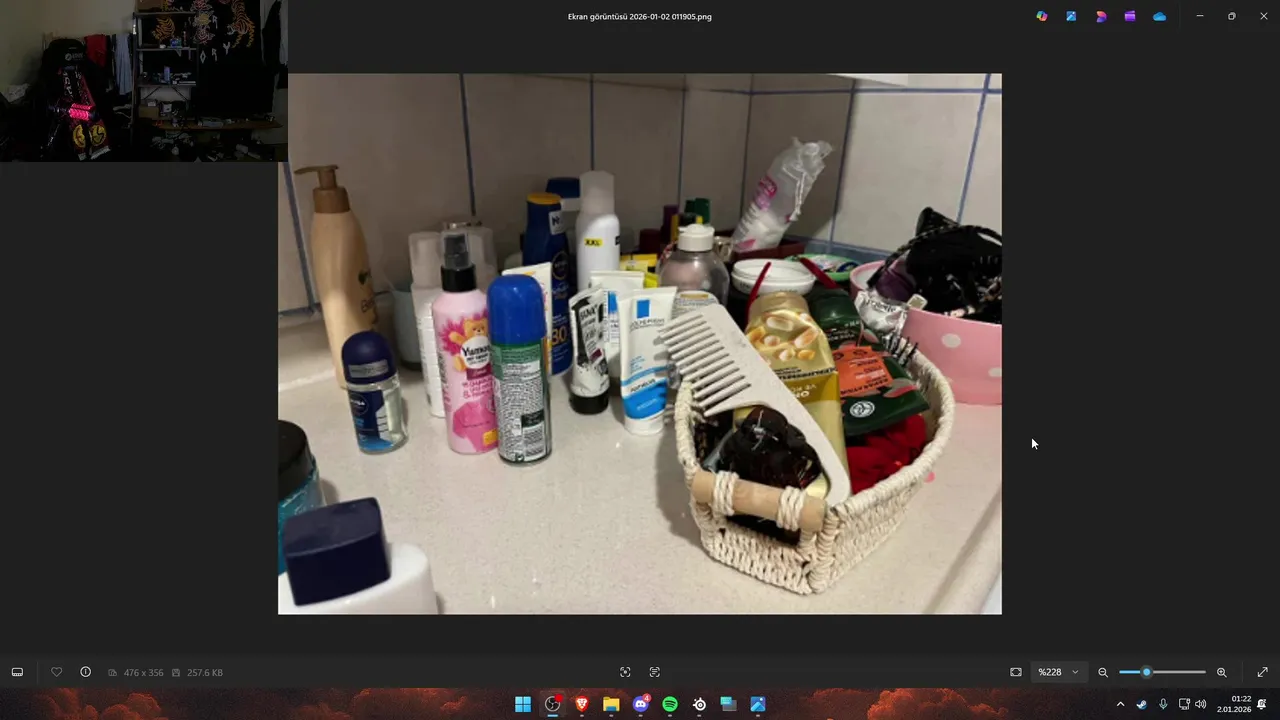Minimize the Photos window
Viewport: 1280px width, 720px height.
1200,16
